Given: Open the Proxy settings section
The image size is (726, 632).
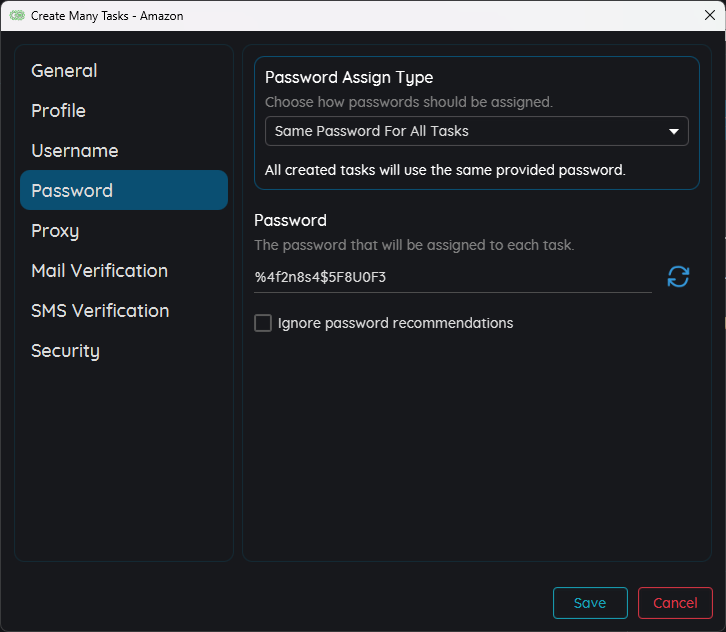Looking at the screenshot, I should 55,231.
